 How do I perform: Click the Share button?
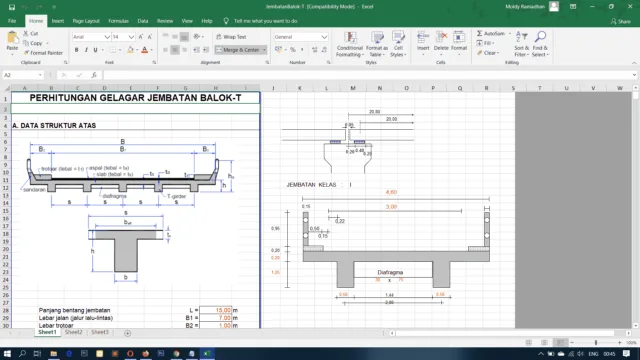pyautogui.click(x=621, y=21)
